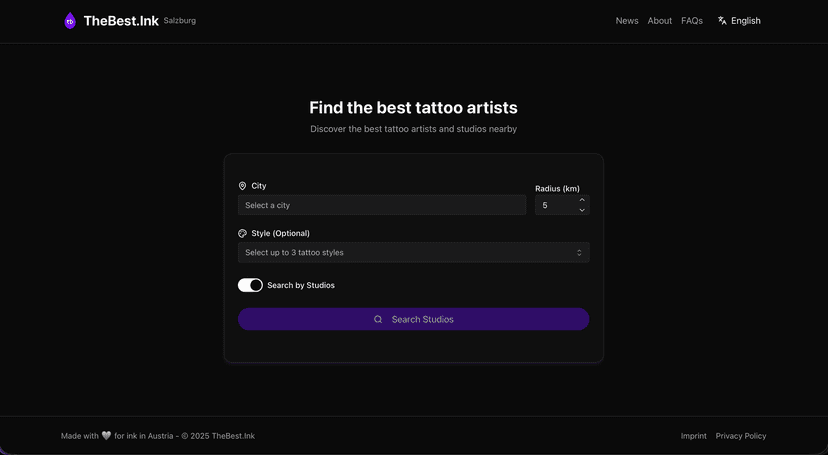
Task: Open the tattoo styles dropdown
Action: 413,253
